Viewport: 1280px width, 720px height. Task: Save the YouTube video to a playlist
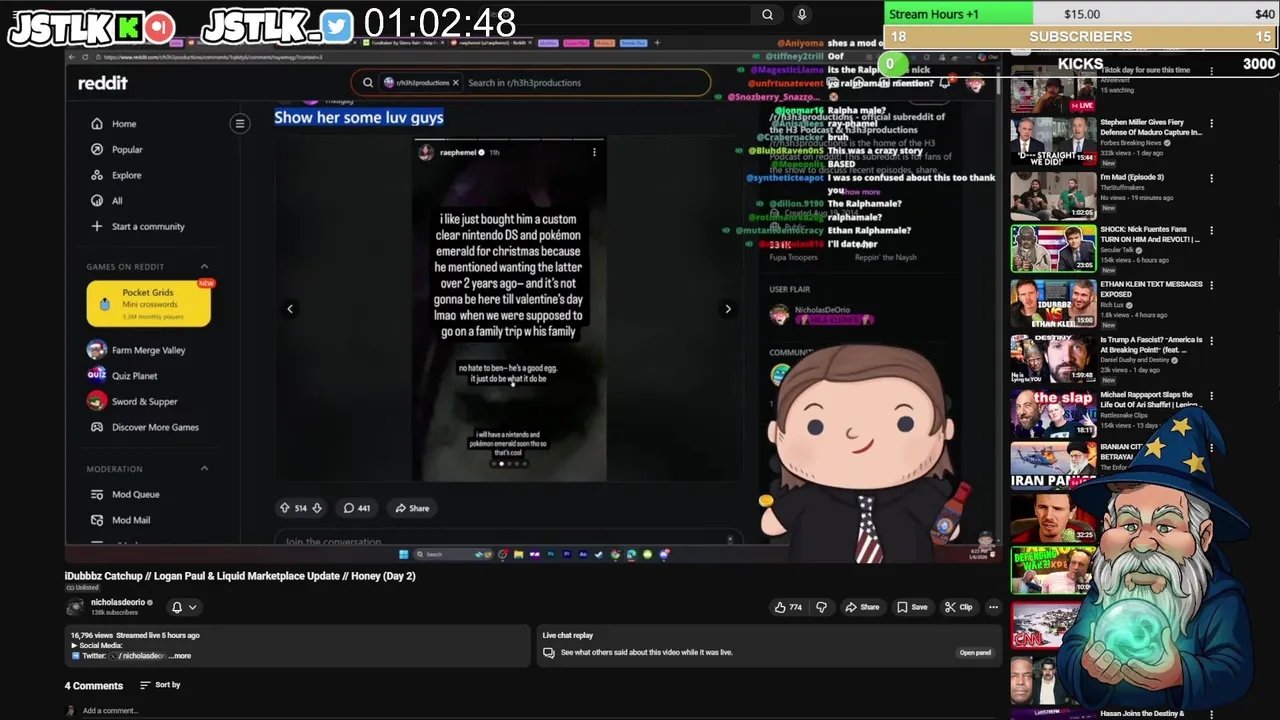[x=912, y=607]
